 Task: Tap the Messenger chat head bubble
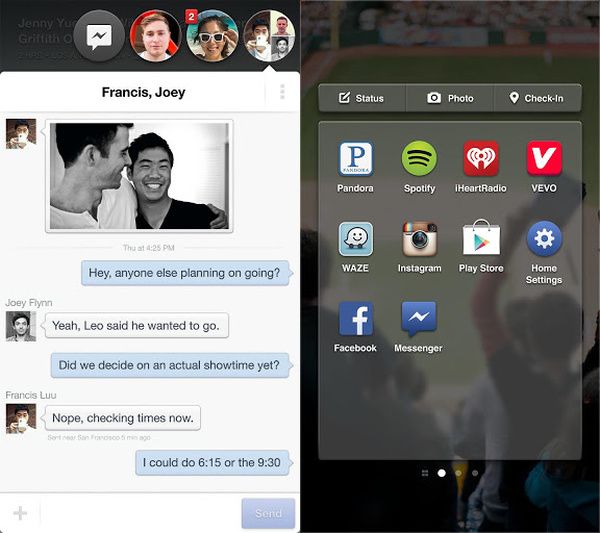pos(100,37)
